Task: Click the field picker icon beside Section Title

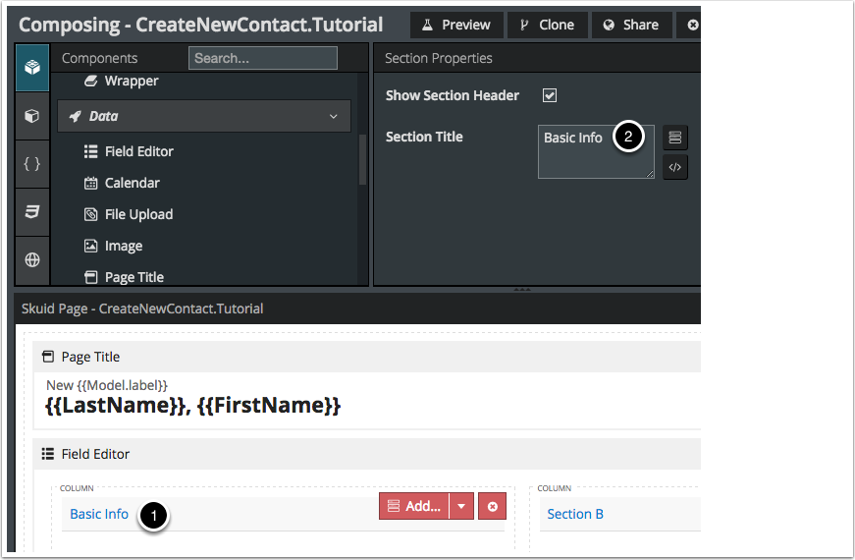Action: pyautogui.click(x=675, y=137)
